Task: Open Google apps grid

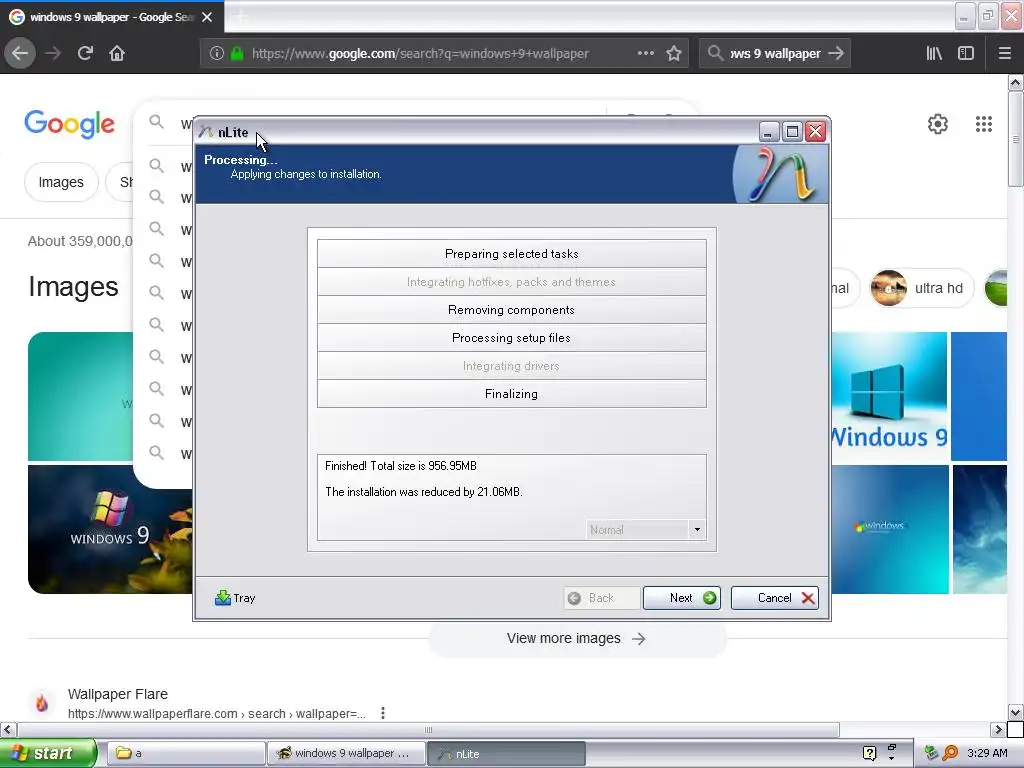Action: pos(984,124)
